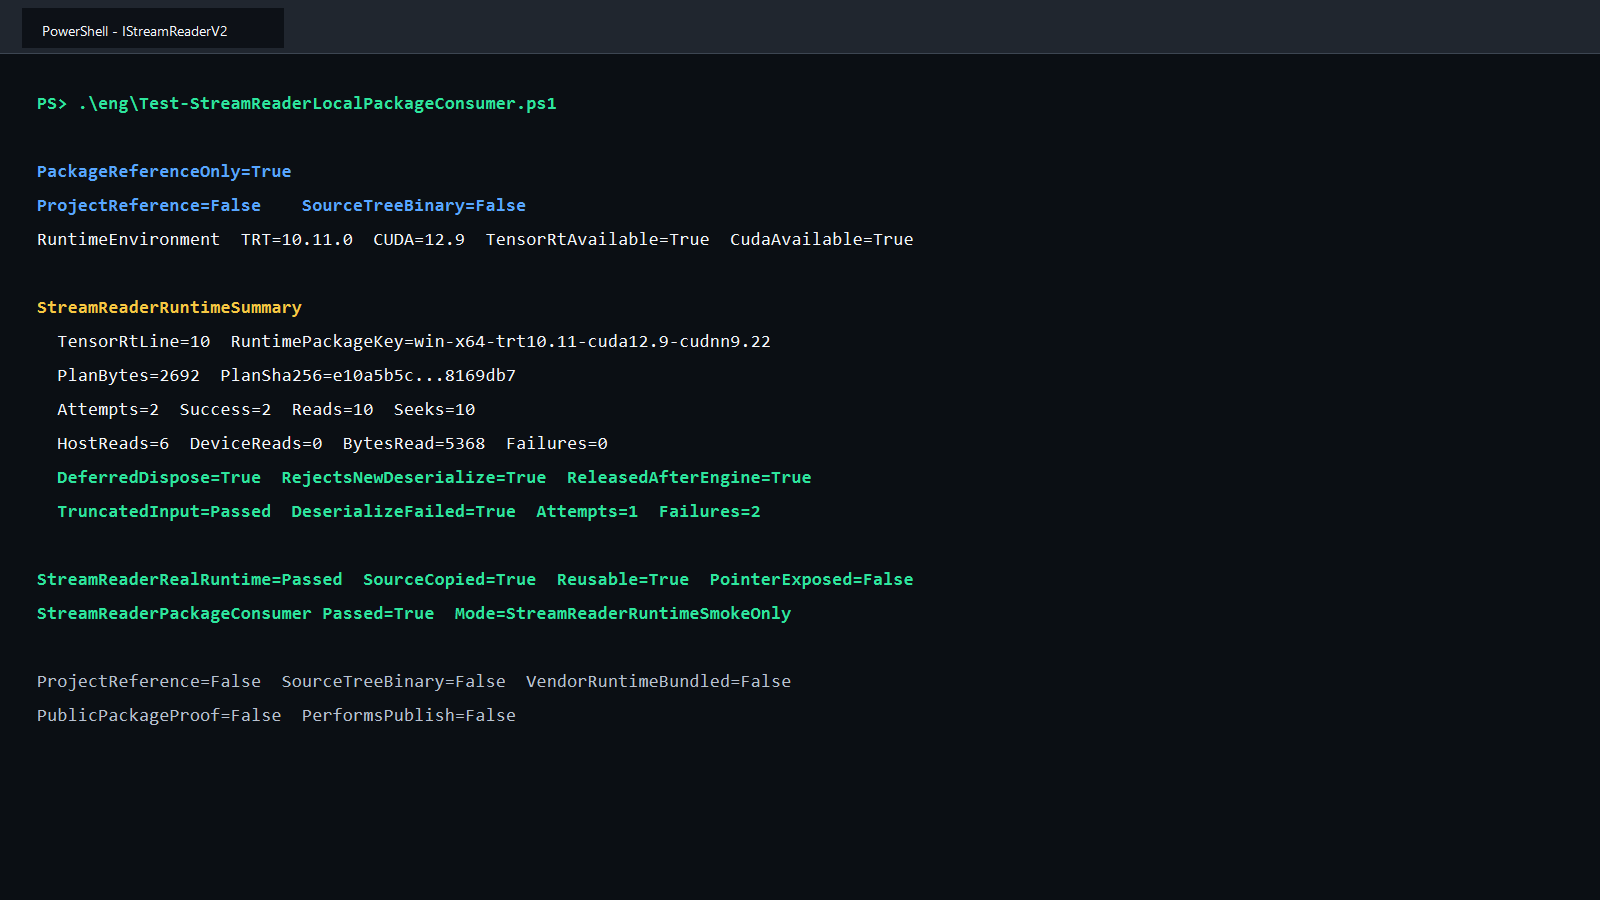
Task: Click the Seeks=10 output
Action: pos(434,409)
